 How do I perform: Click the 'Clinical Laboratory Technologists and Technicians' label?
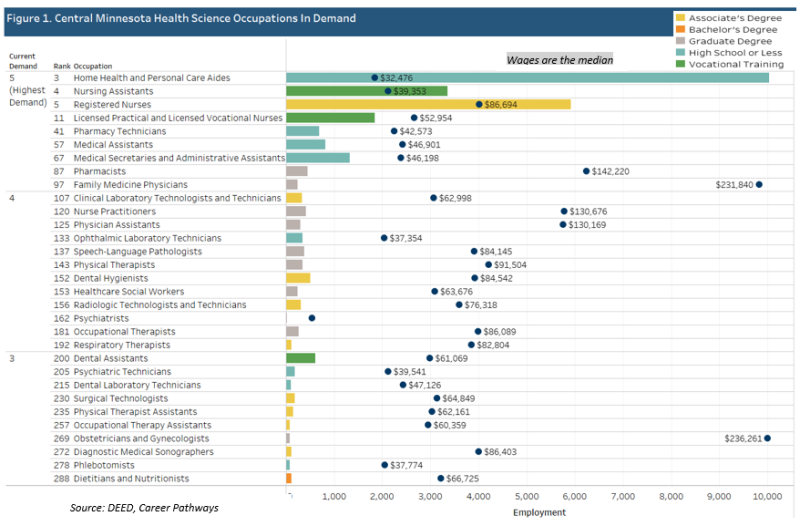pyautogui.click(x=178, y=198)
